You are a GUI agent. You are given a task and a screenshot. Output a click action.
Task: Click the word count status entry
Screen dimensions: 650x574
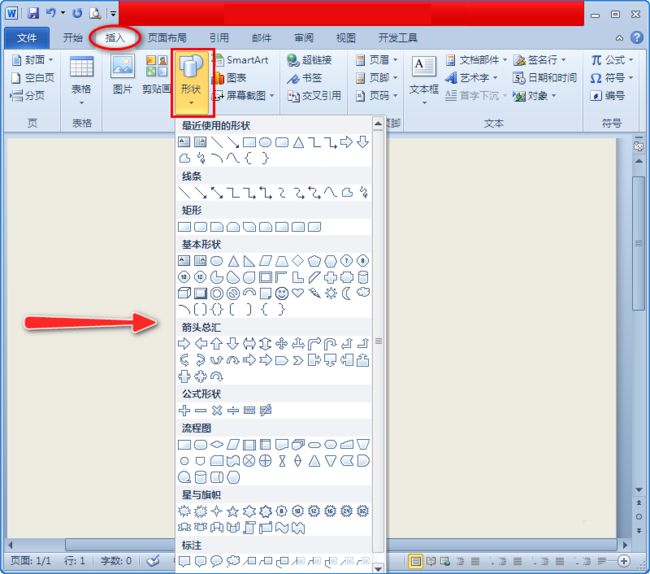116,561
